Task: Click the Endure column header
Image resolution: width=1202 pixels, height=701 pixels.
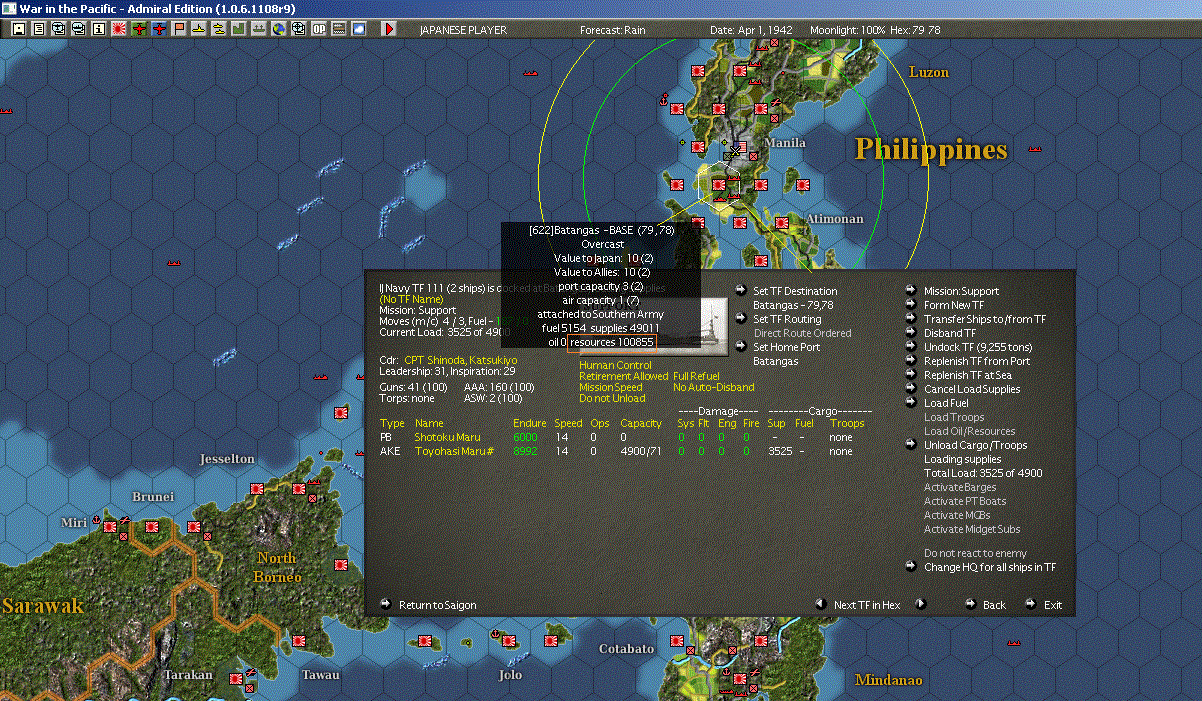Action: (530, 423)
